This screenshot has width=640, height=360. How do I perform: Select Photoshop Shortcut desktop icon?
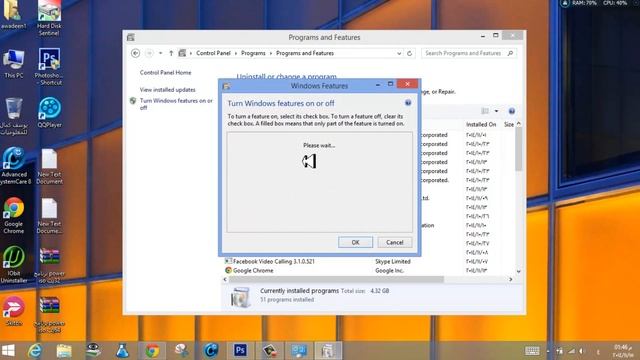(49, 67)
